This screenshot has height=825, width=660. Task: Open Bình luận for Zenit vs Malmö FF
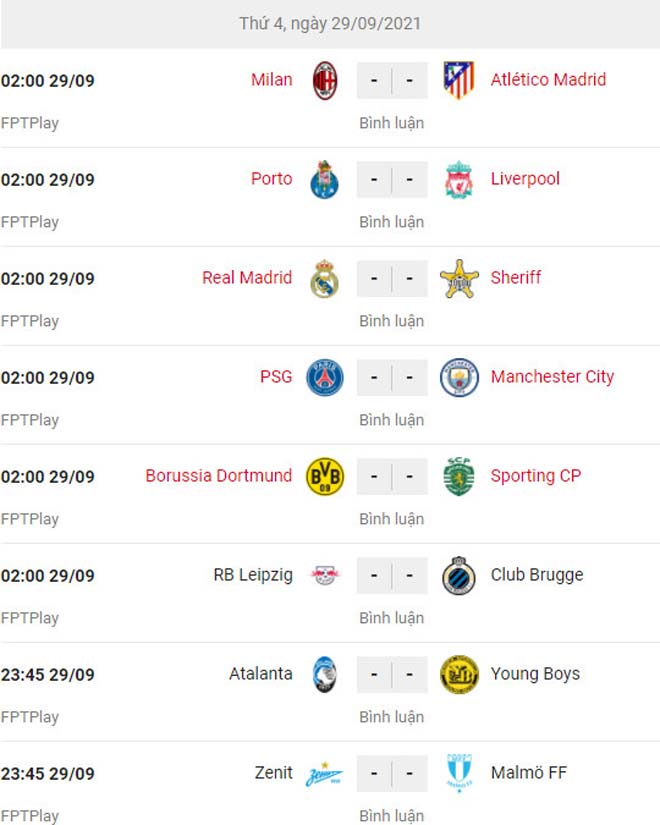pos(392,816)
